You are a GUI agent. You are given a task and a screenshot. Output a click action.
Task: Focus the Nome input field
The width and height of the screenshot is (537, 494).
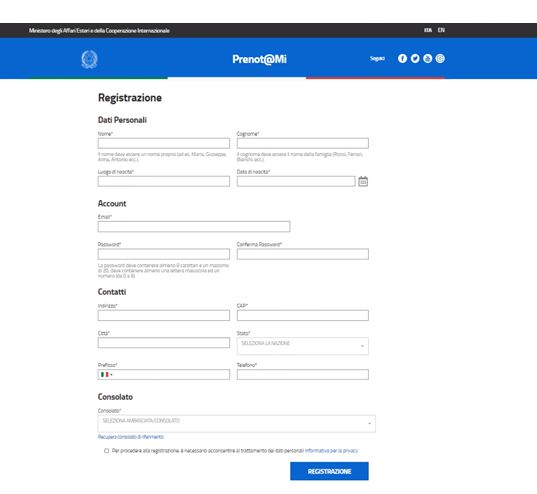pyautogui.click(x=164, y=143)
